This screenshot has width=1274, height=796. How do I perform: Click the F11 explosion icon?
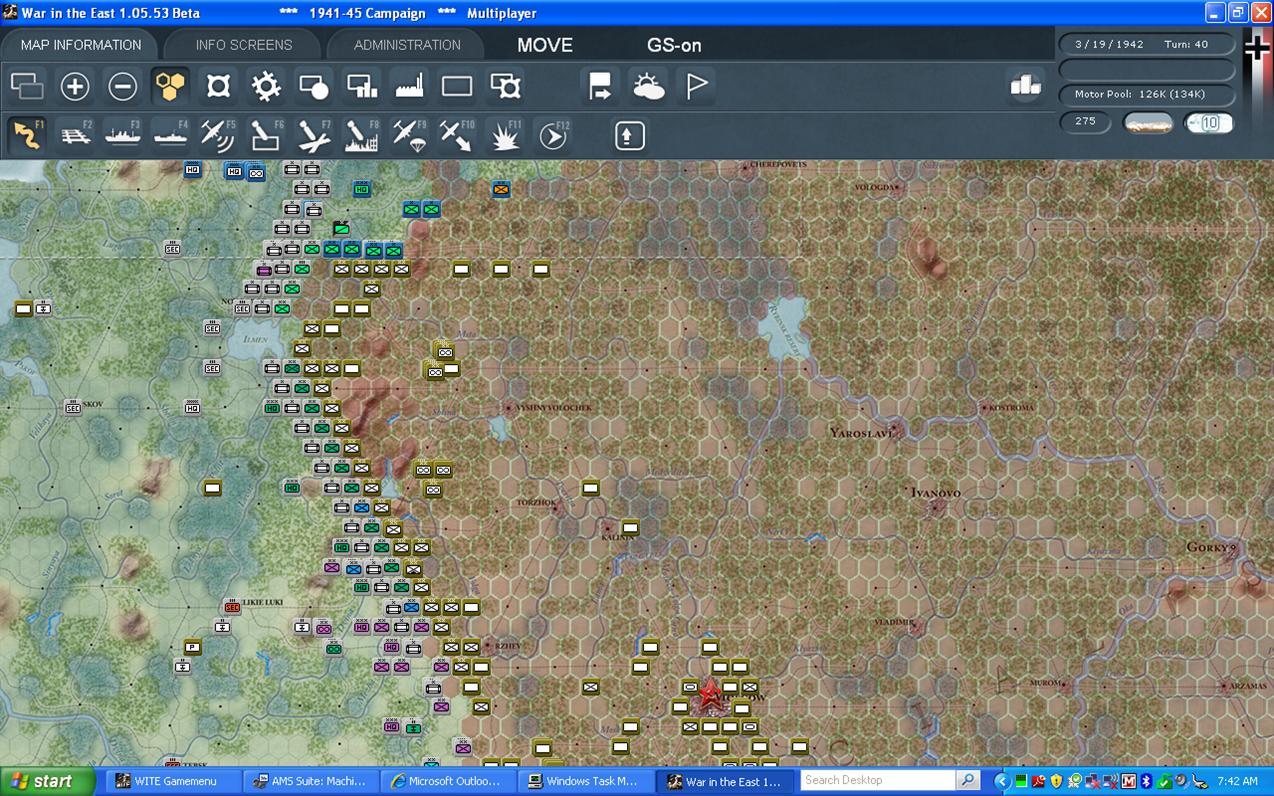(x=505, y=135)
